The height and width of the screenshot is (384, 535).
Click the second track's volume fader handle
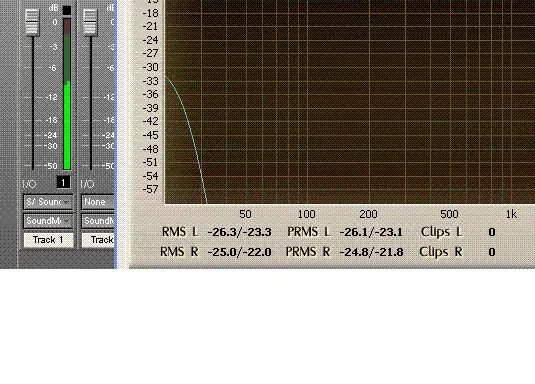pyautogui.click(x=90, y=22)
